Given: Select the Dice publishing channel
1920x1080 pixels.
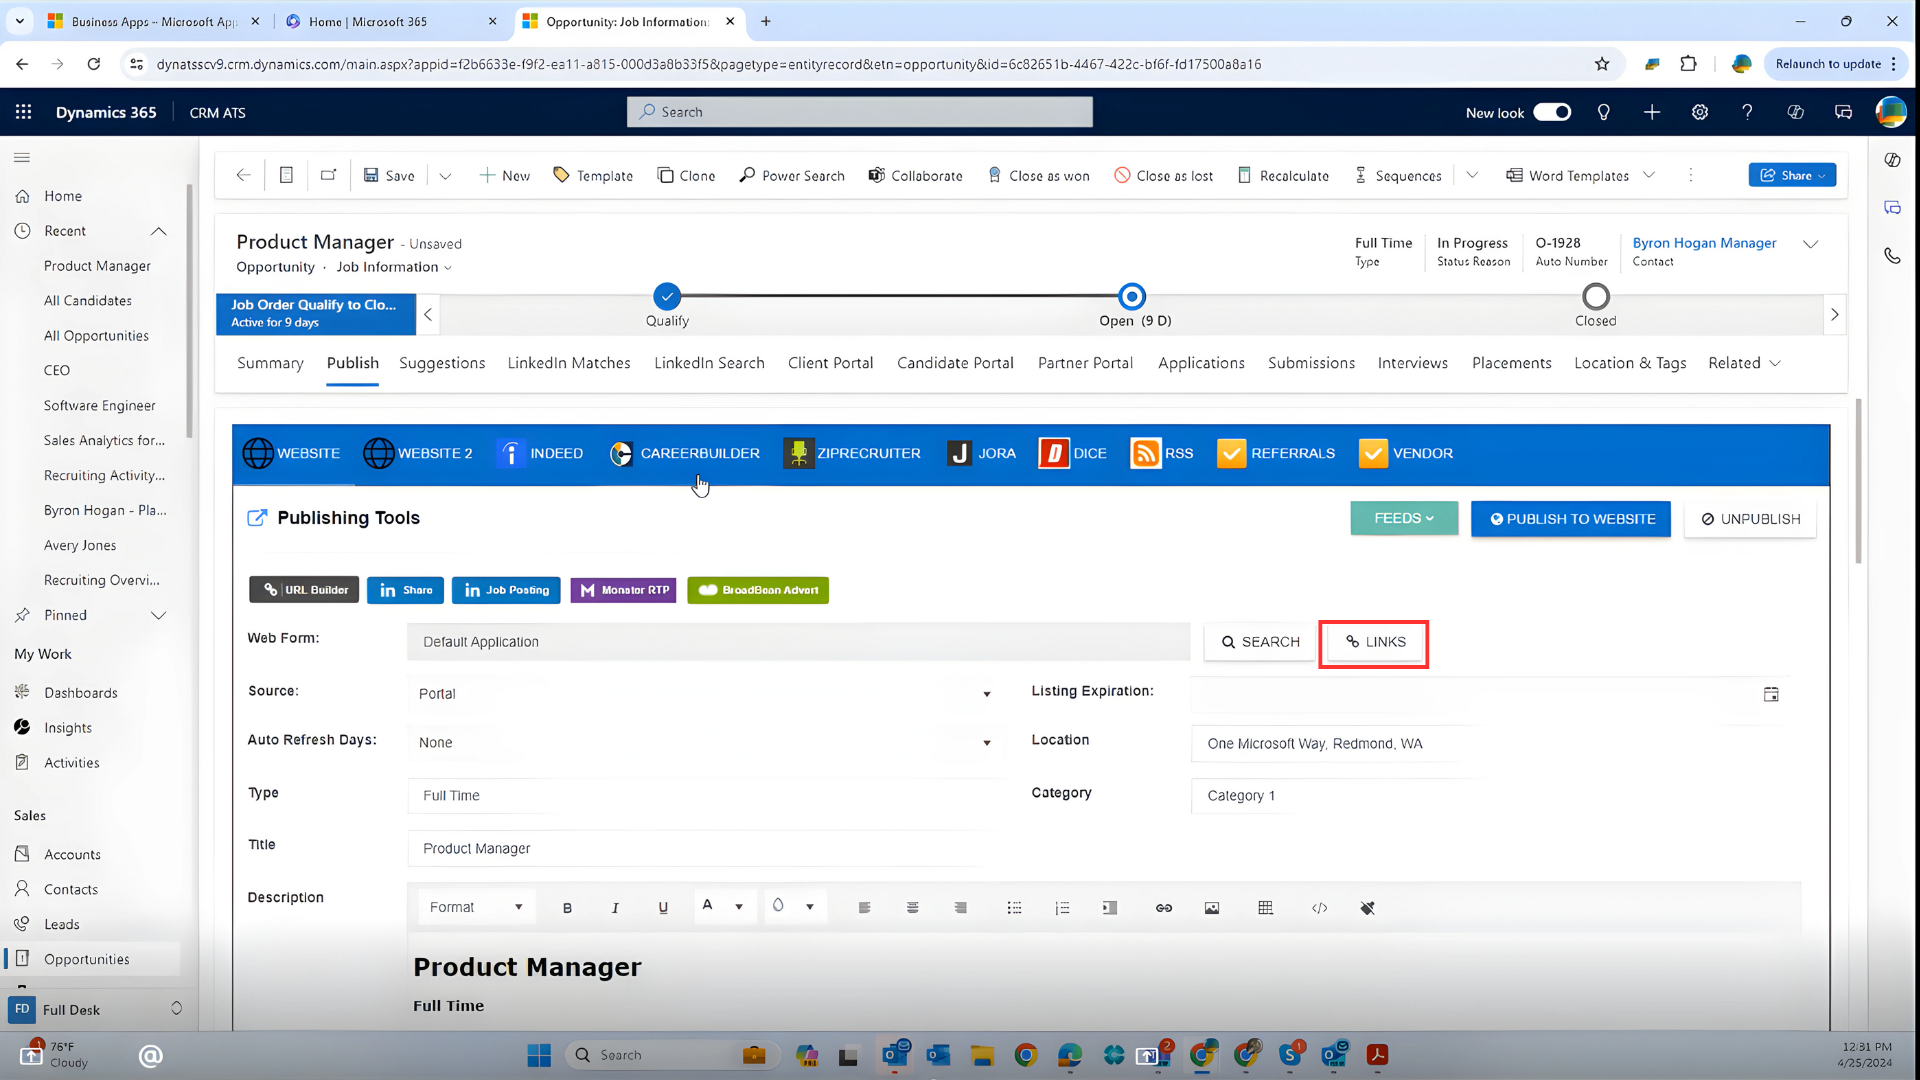Looking at the screenshot, I should [1073, 453].
